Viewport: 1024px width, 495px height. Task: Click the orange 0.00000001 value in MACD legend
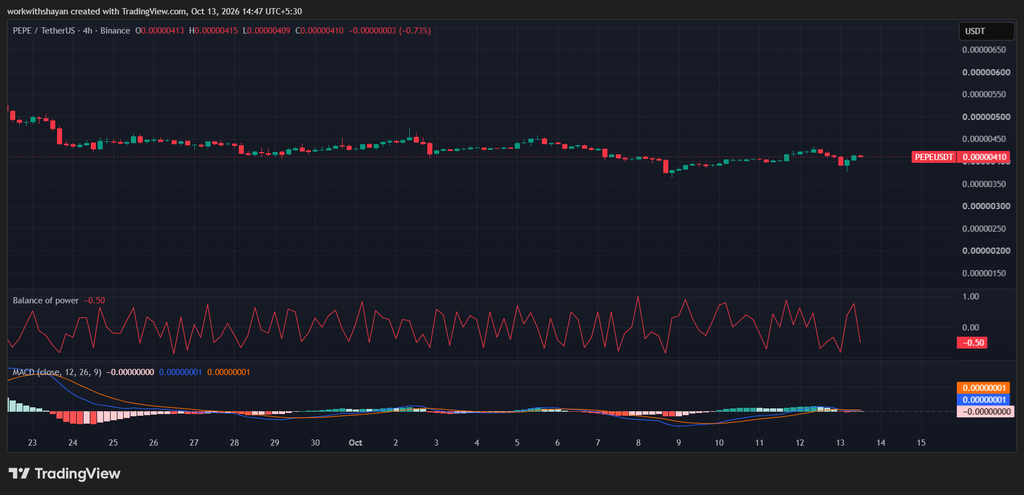(229, 372)
